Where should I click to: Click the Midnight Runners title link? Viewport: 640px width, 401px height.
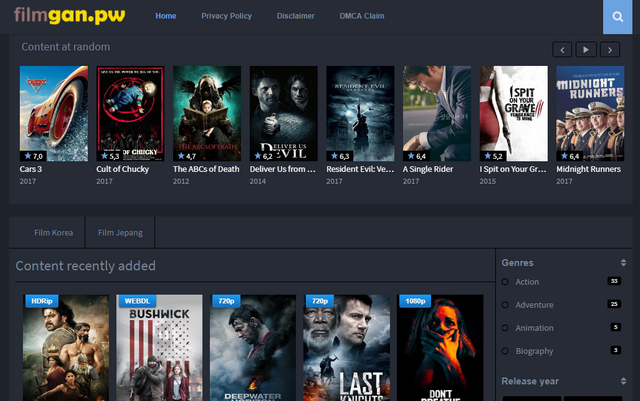[588, 169]
